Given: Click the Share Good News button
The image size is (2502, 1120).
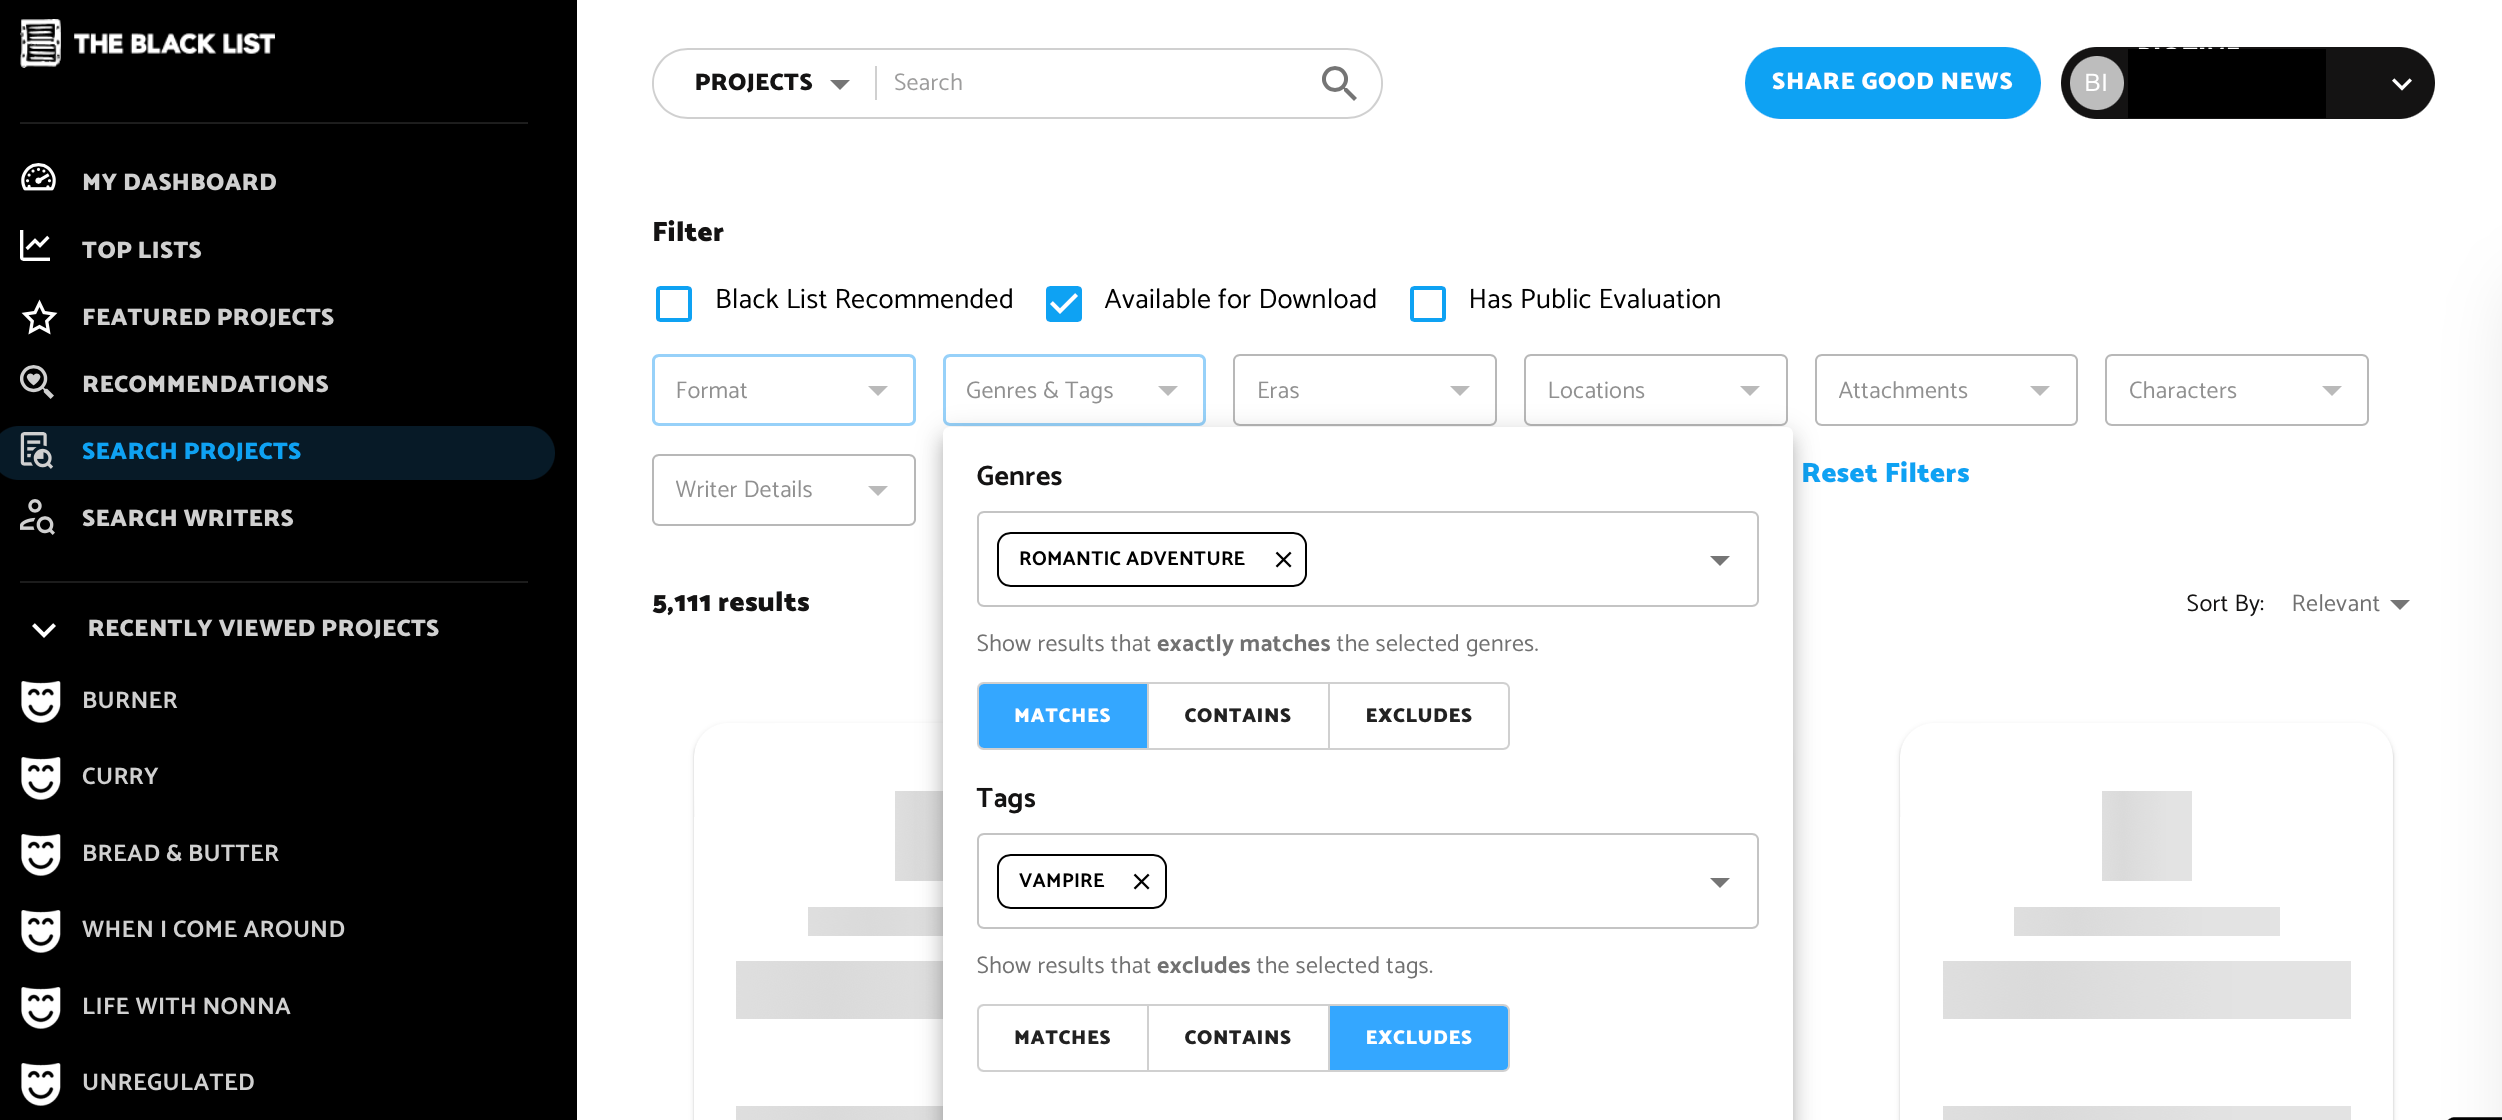Looking at the screenshot, I should (1891, 82).
